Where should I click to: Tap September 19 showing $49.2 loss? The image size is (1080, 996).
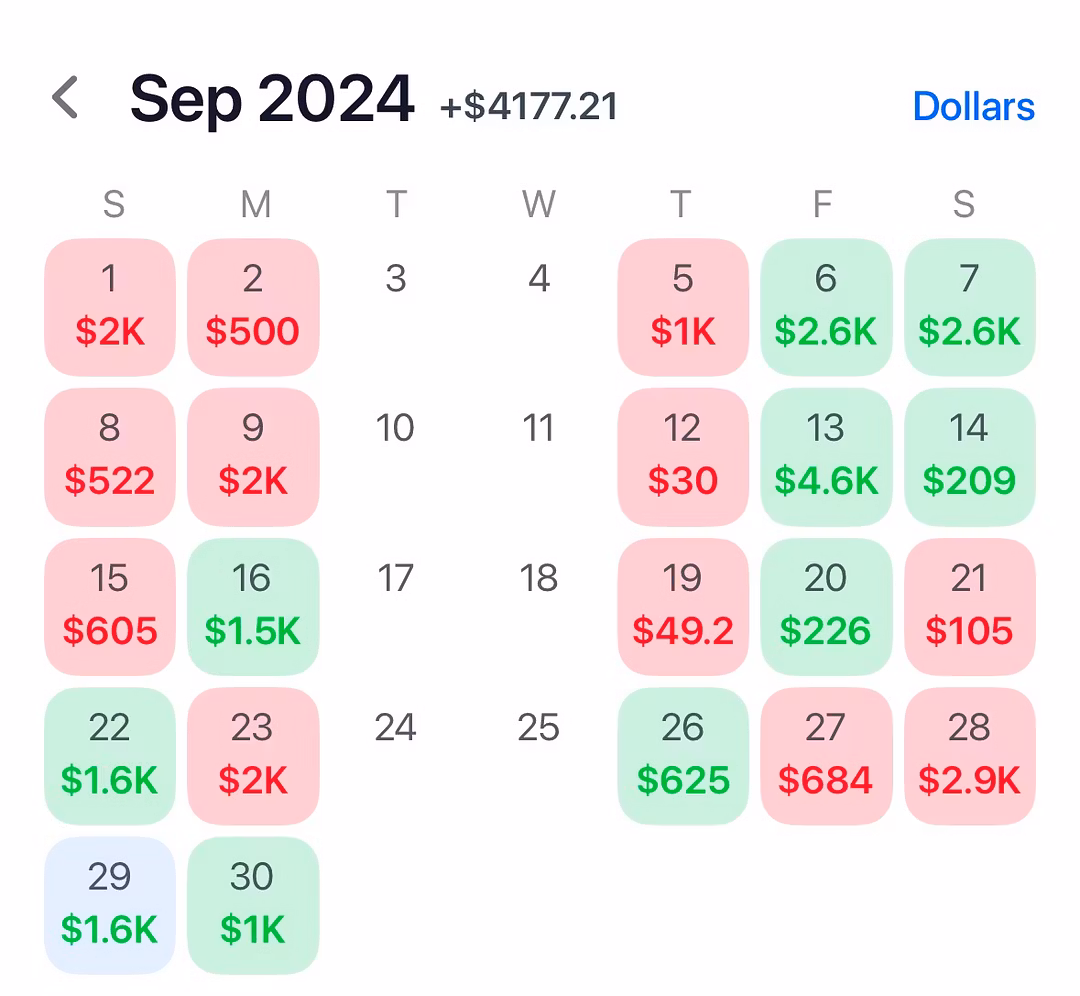(x=683, y=606)
